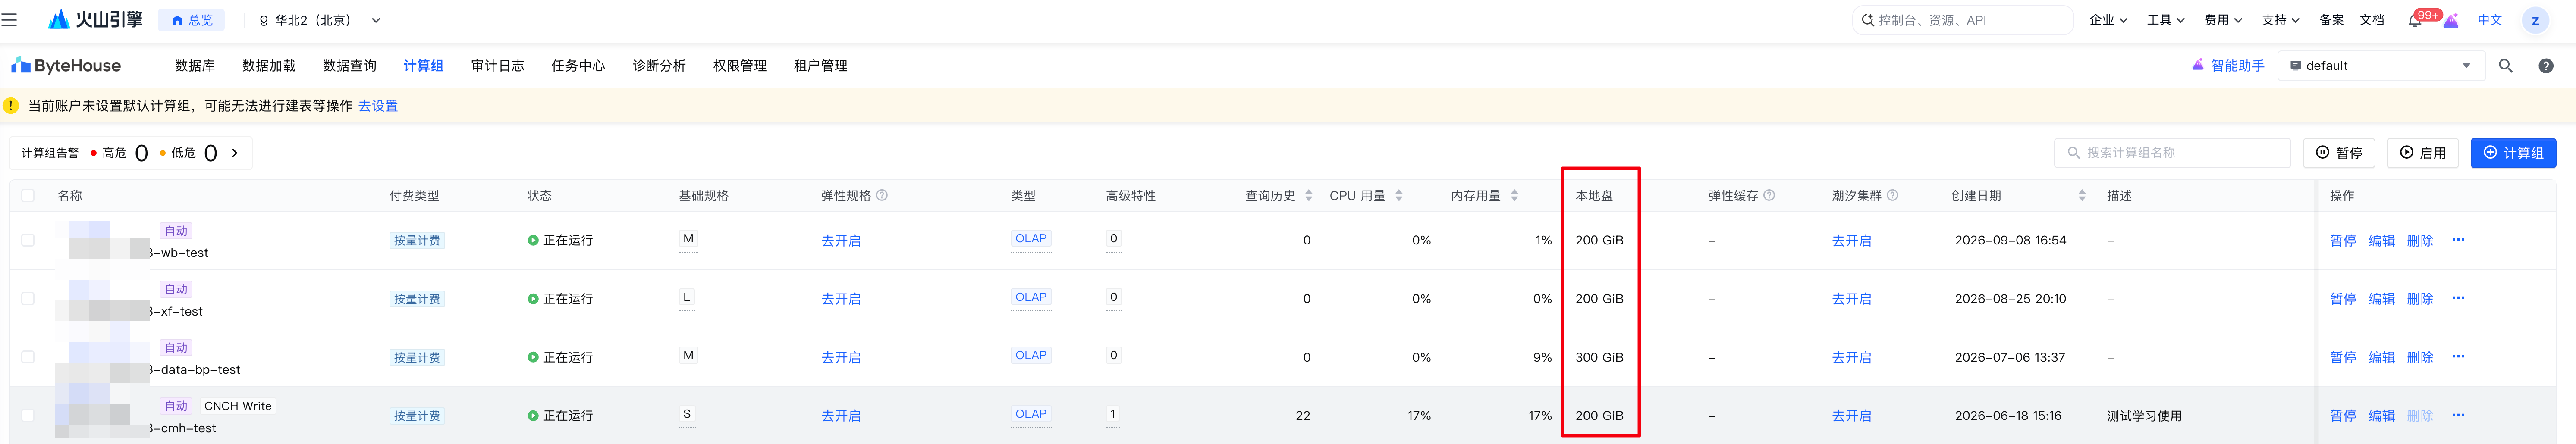The height and width of the screenshot is (444, 2576).
Task: Expand the 费用 menu
Action: coord(2223,20)
